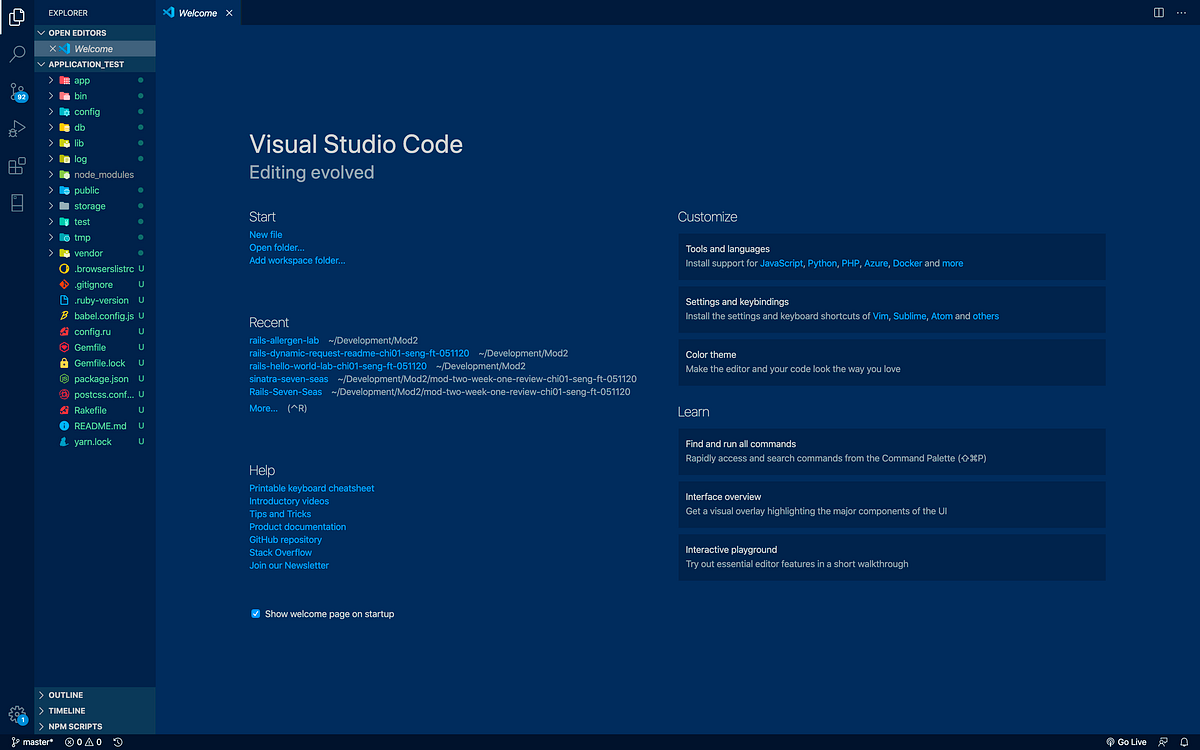
Task: Open the Extensions view icon
Action: pyautogui.click(x=17, y=166)
